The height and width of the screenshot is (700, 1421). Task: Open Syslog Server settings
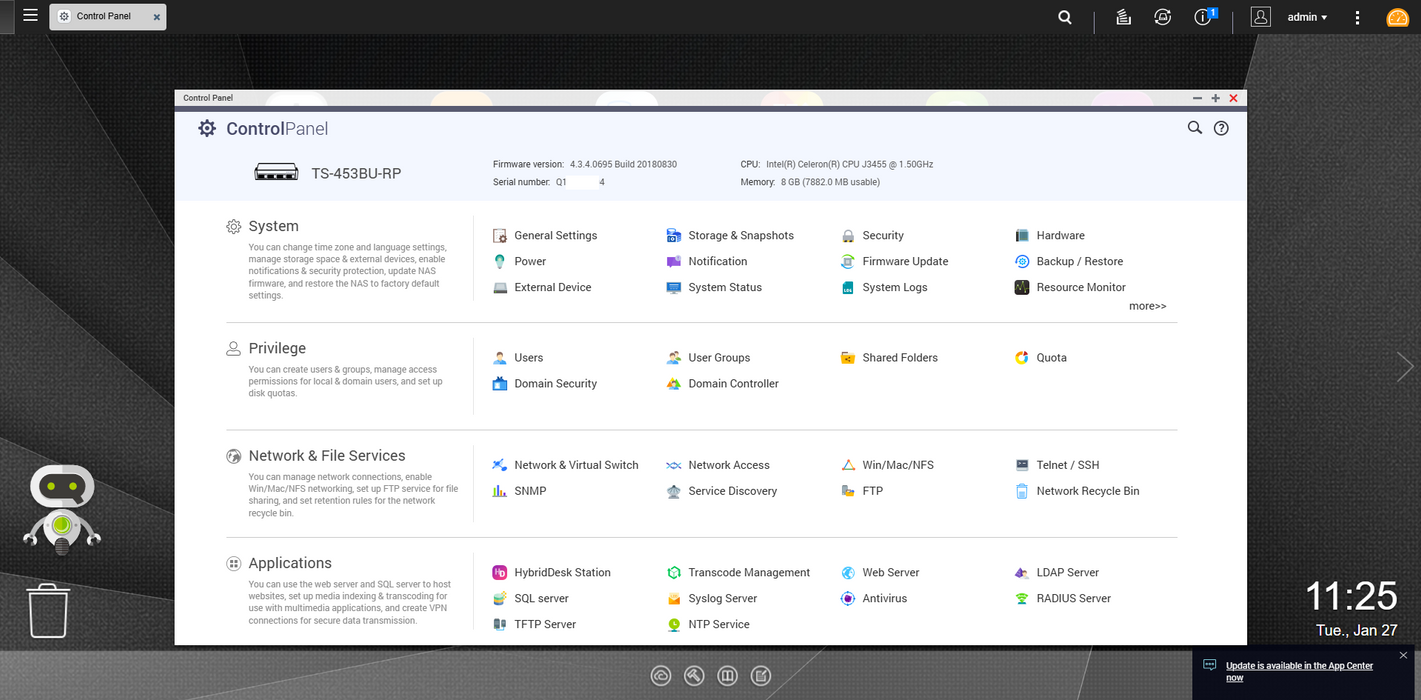712,599
